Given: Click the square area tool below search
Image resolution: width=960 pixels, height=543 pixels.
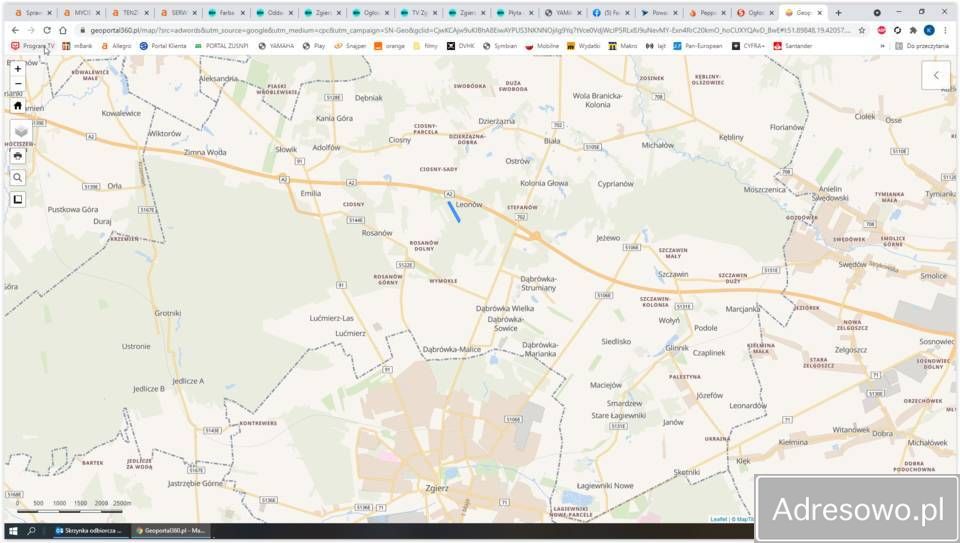Looking at the screenshot, I should click(18, 199).
